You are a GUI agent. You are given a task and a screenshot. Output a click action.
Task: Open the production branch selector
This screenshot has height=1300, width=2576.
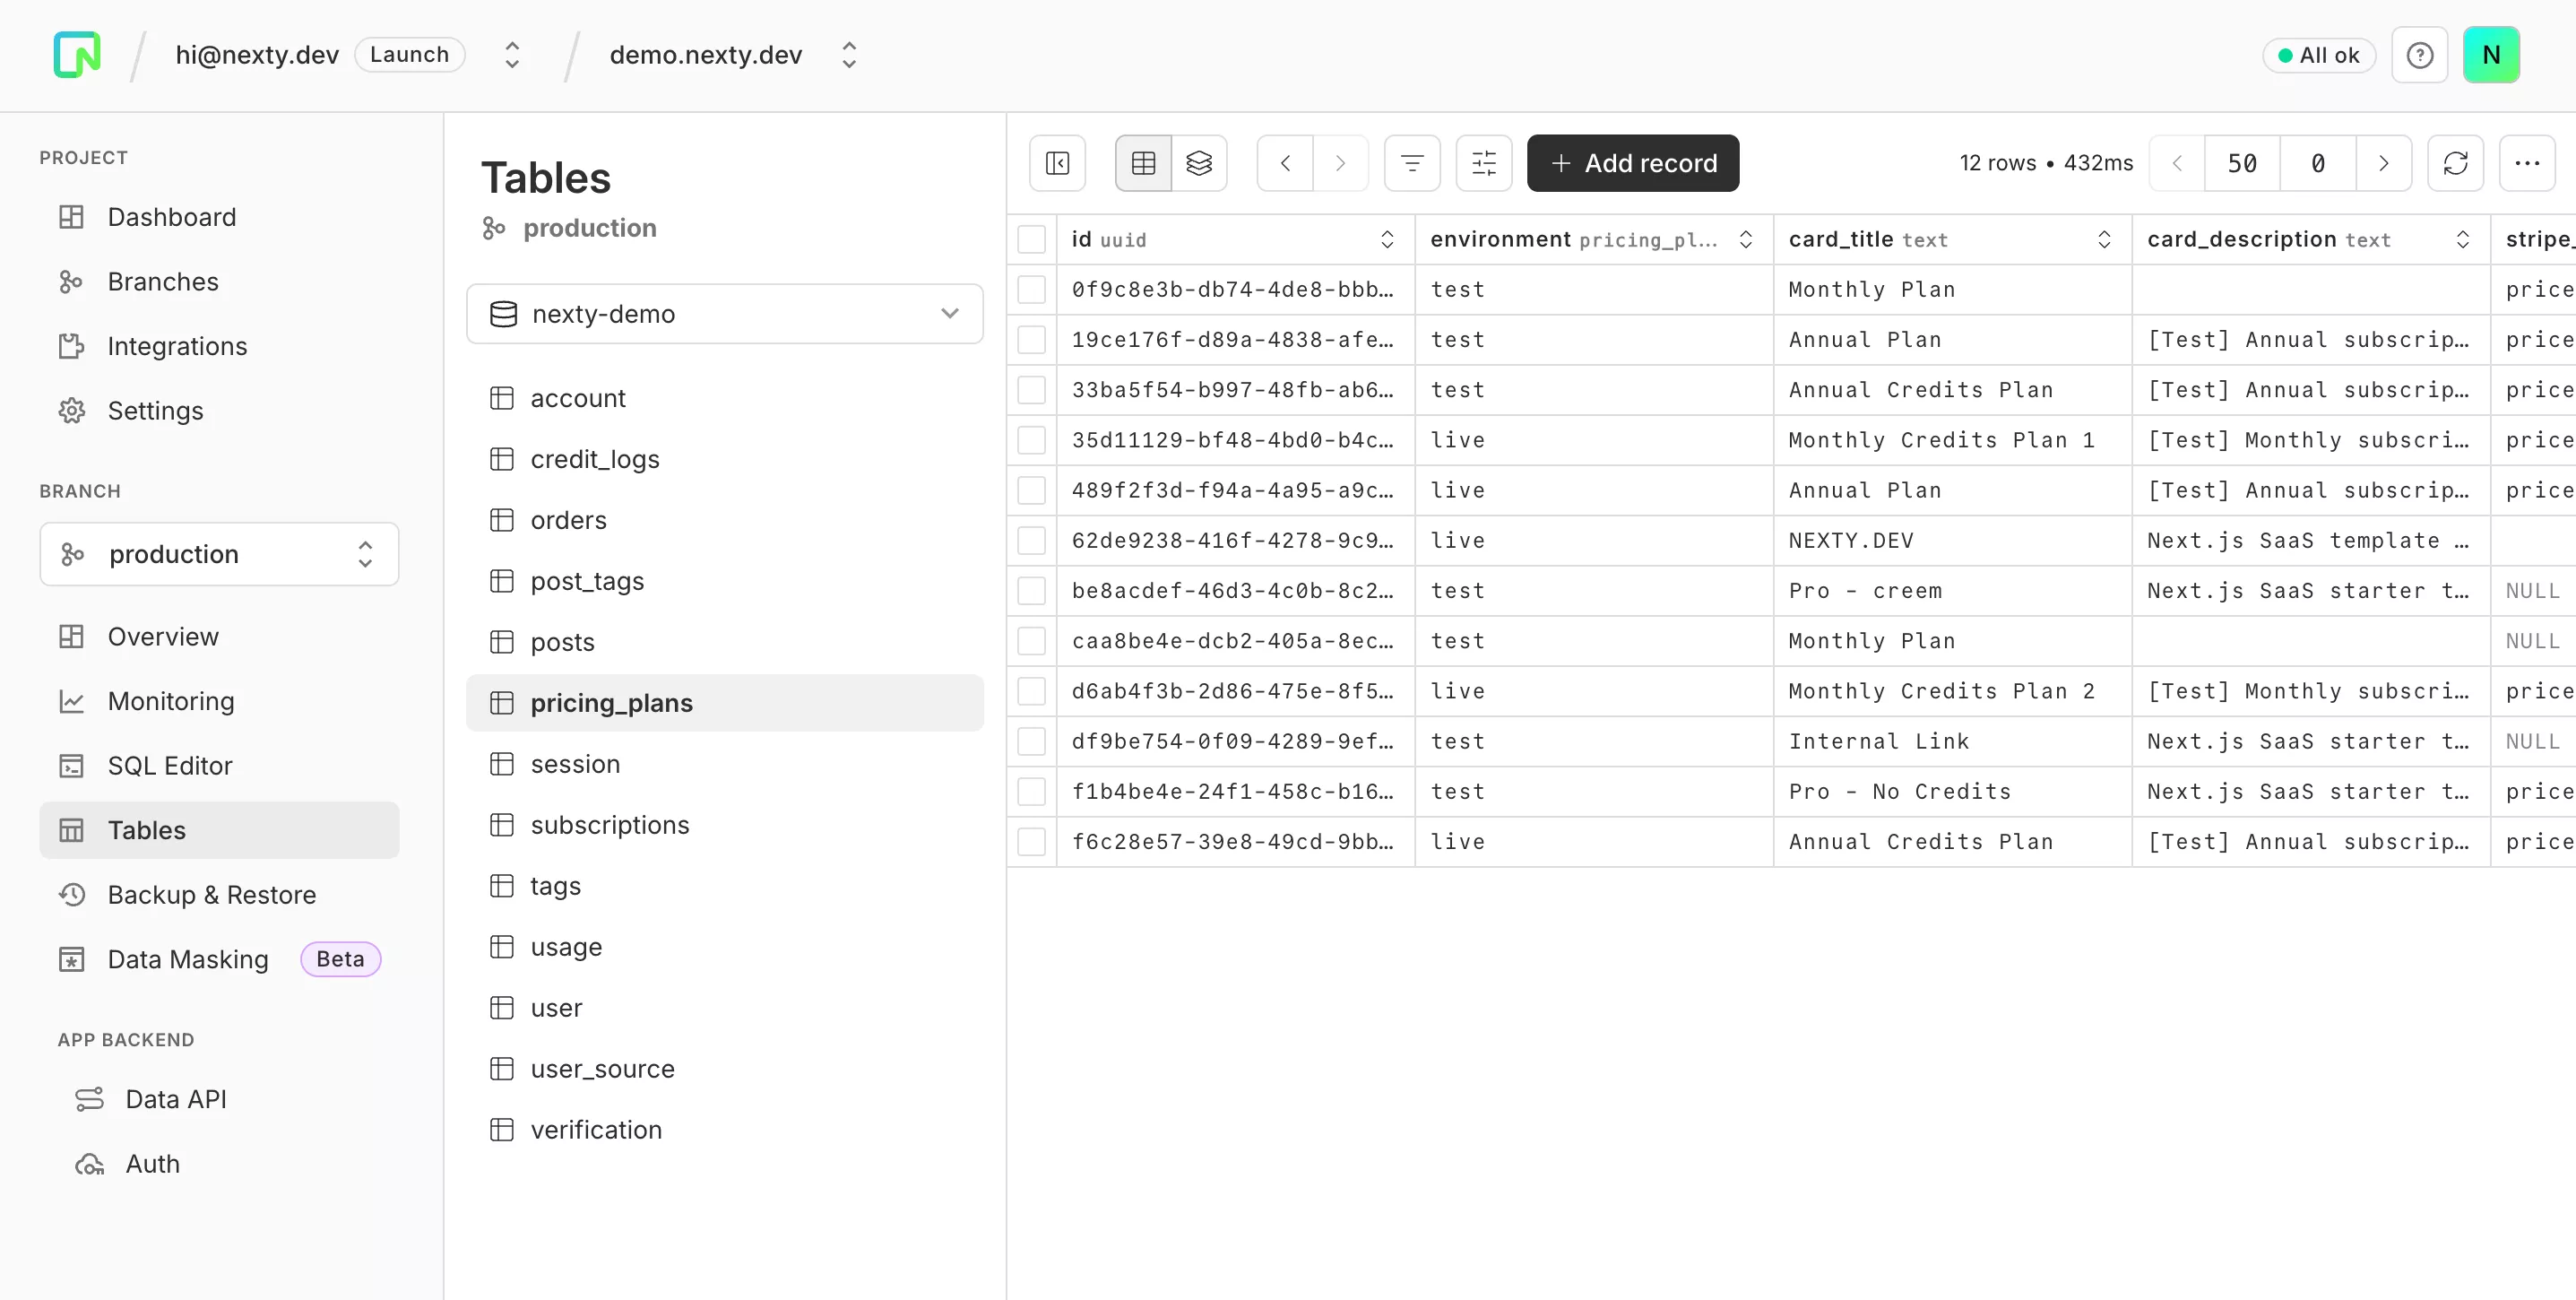click(x=219, y=554)
